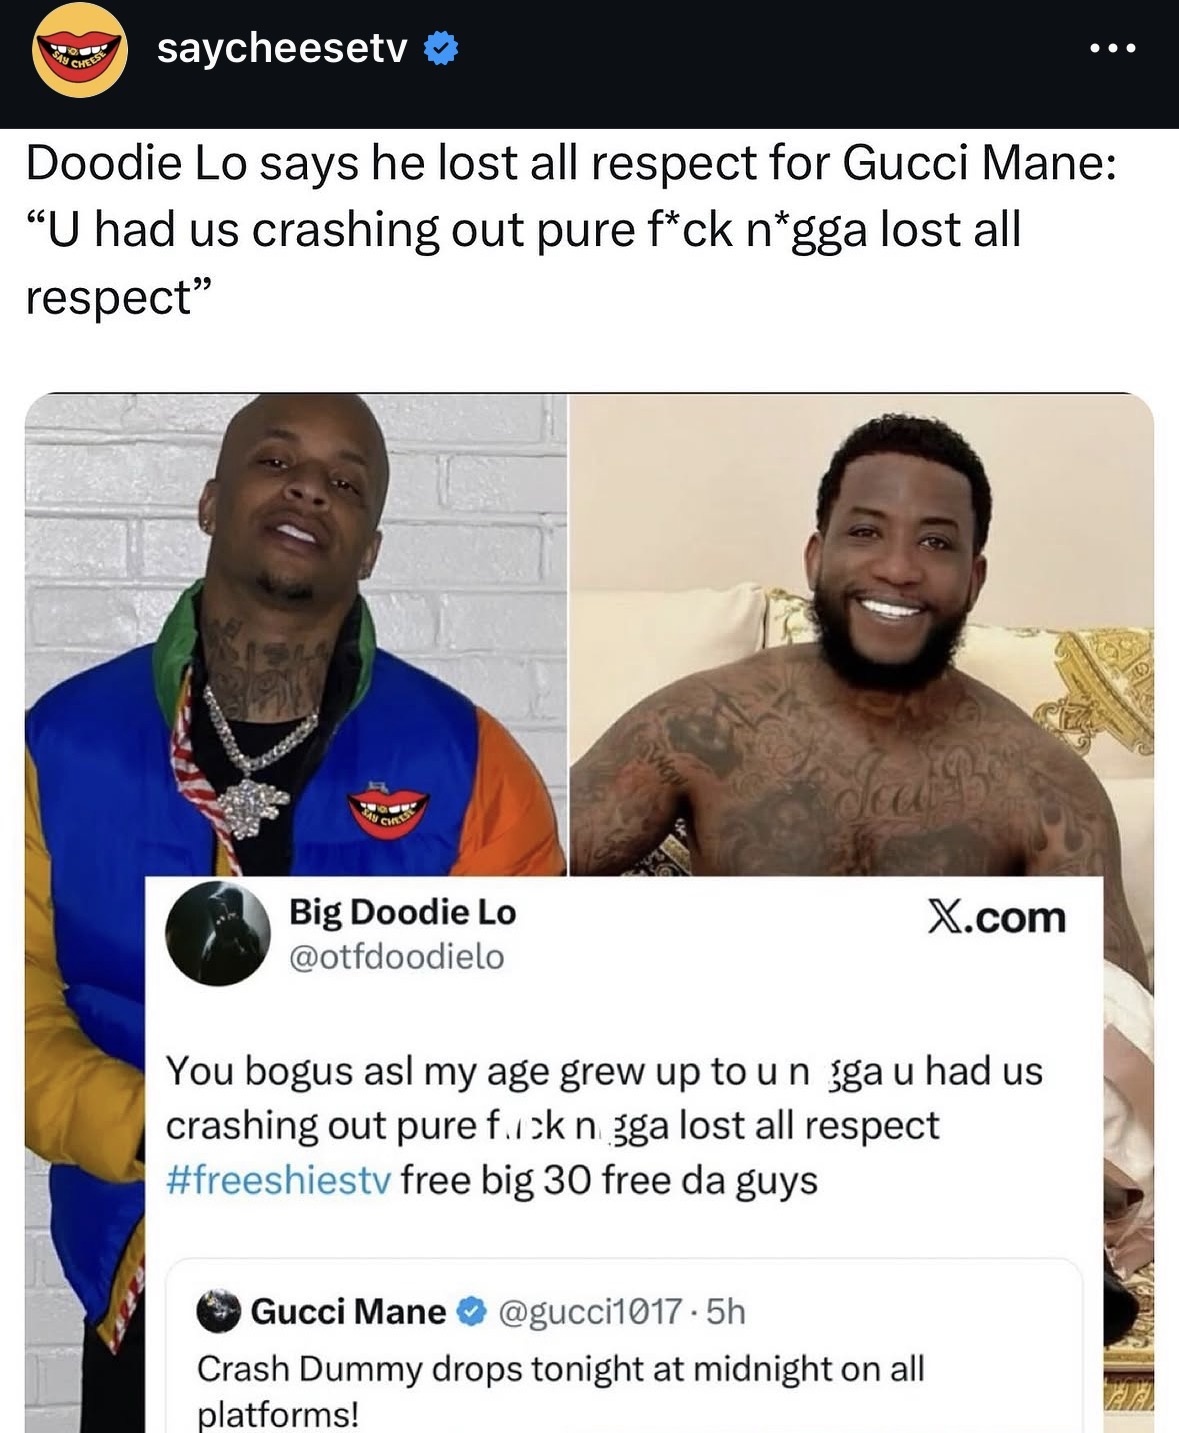Viewport: 1179px width, 1433px height.
Task: Click the post caption about Gucci Mane
Action: [570, 230]
